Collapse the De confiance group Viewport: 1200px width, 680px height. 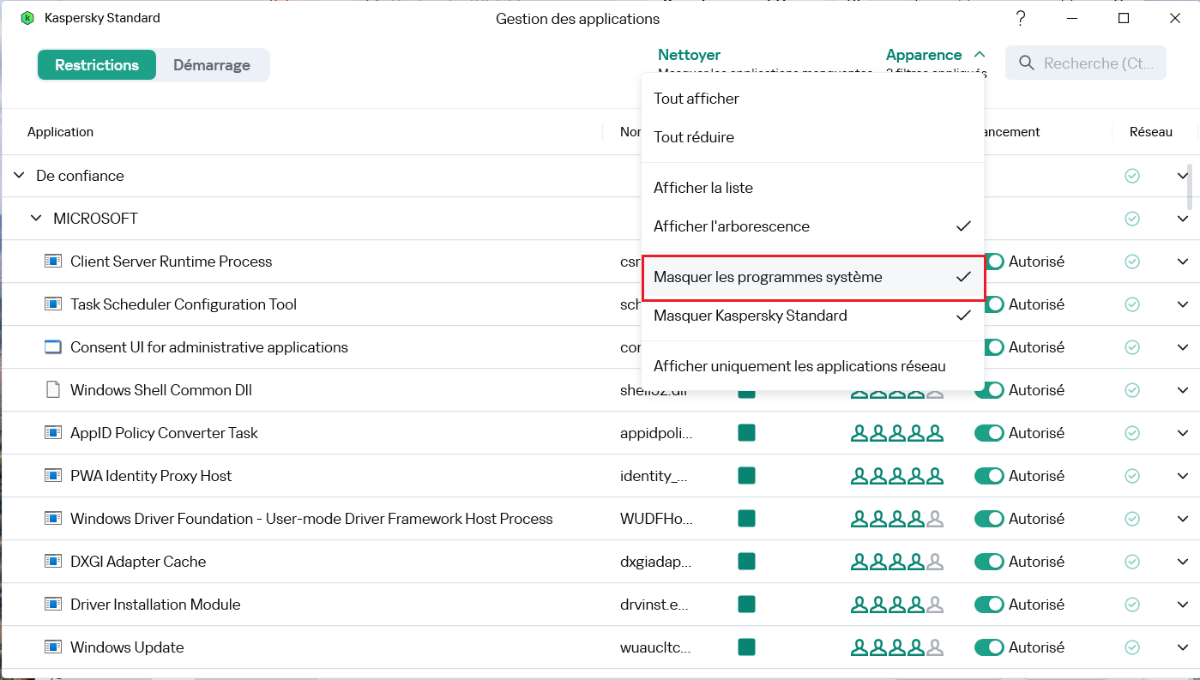19,176
